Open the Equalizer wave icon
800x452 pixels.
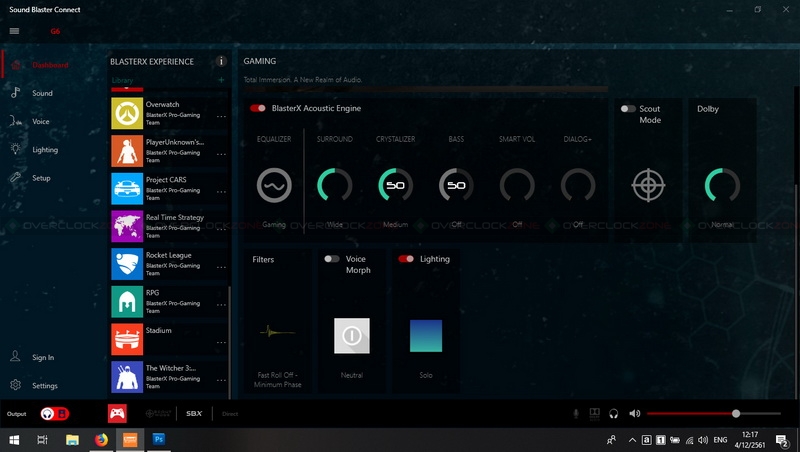click(274, 185)
